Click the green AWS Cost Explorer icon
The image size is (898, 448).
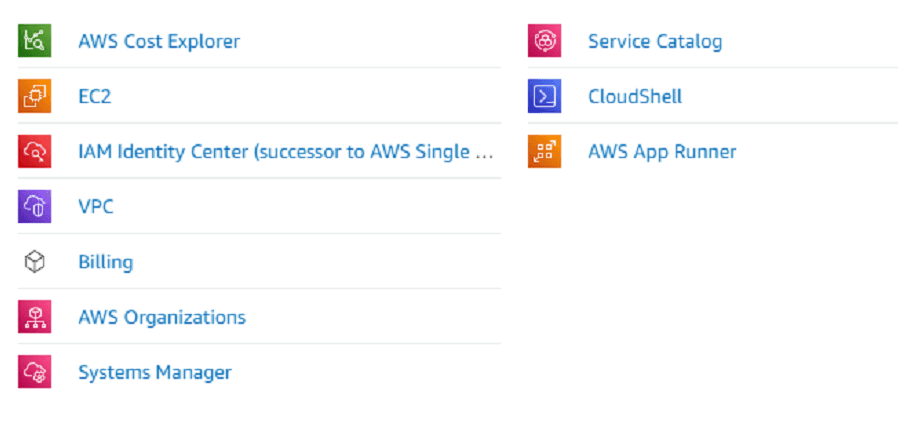[34, 41]
